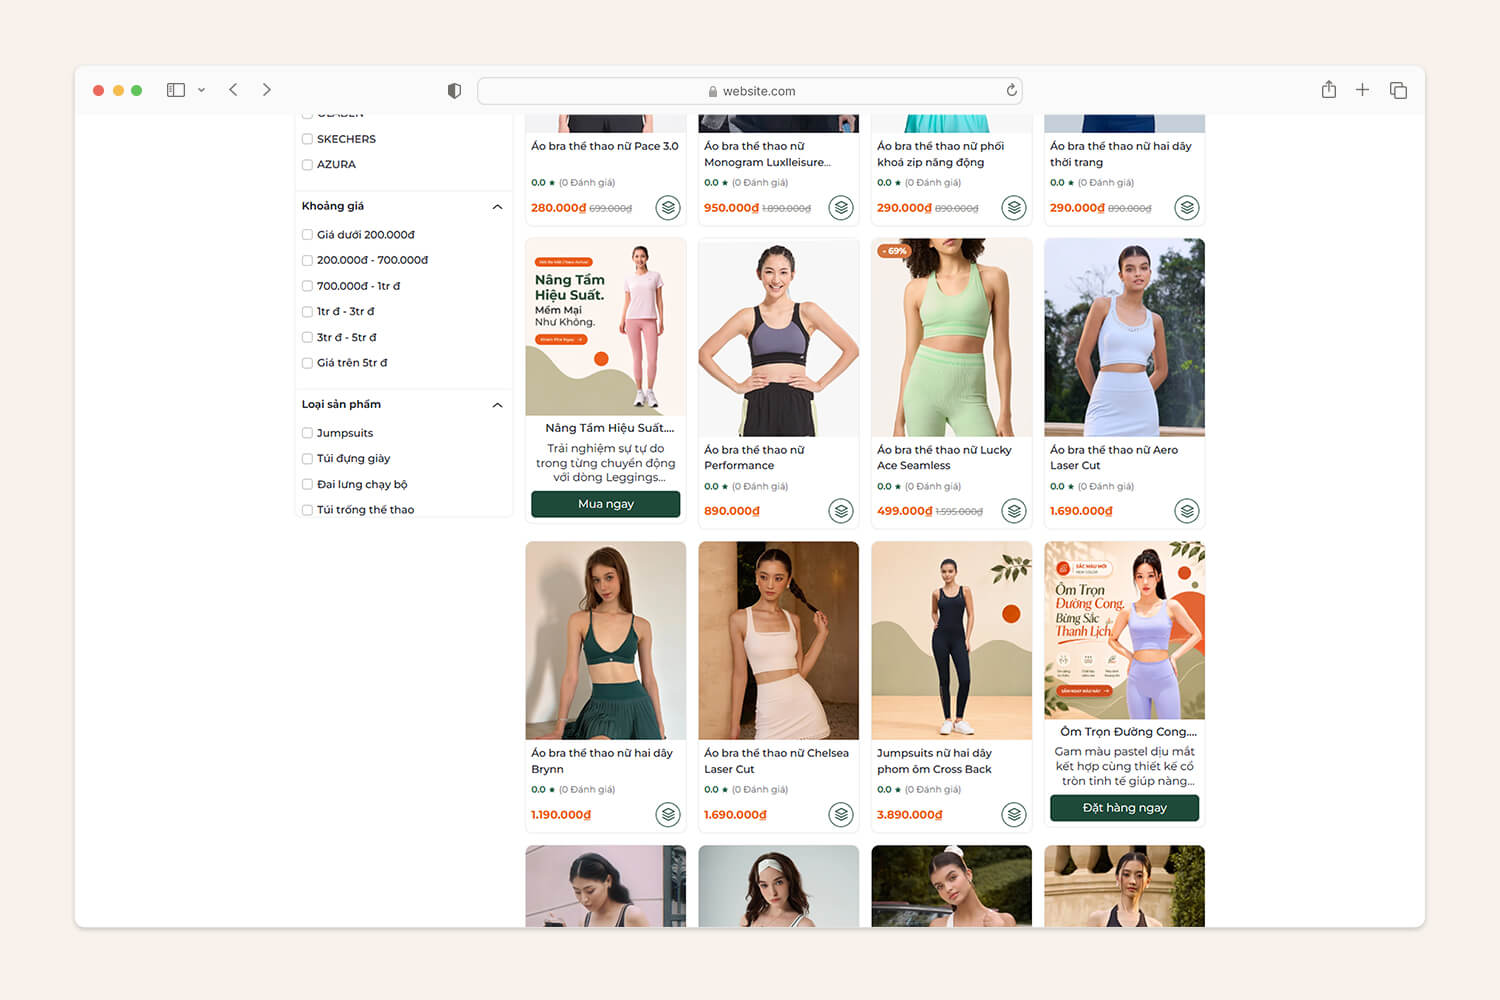This screenshot has height=1000, width=1500.
Task: Open the Chelsea Laser Cut product photo
Action: pyautogui.click(x=779, y=641)
